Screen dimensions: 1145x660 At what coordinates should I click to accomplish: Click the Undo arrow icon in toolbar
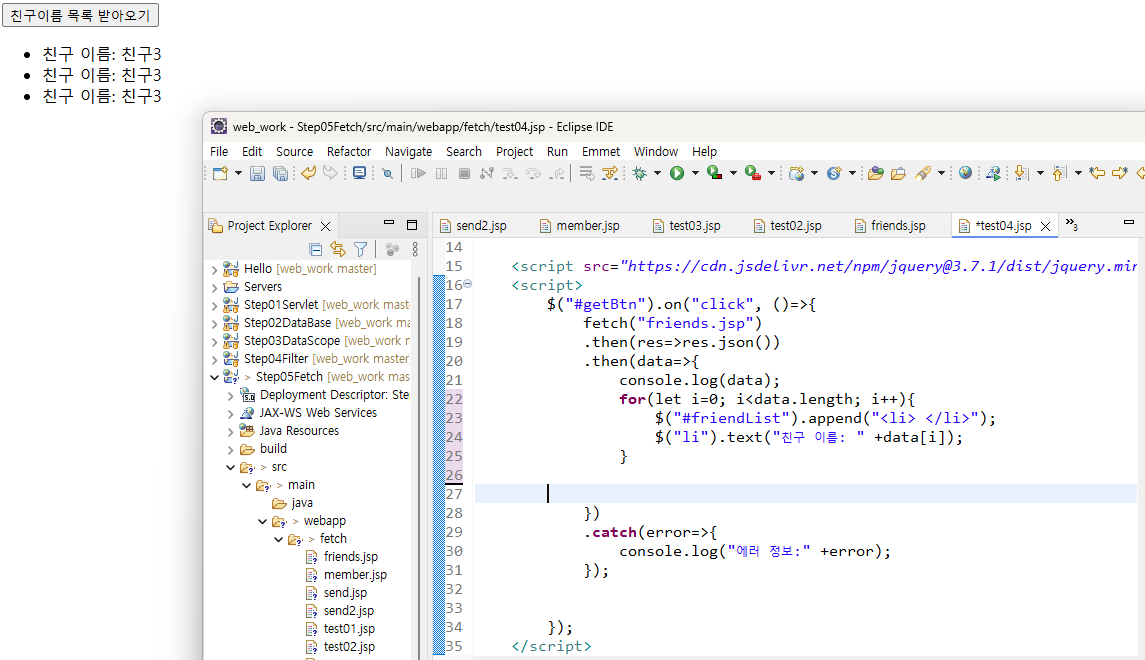click(308, 173)
